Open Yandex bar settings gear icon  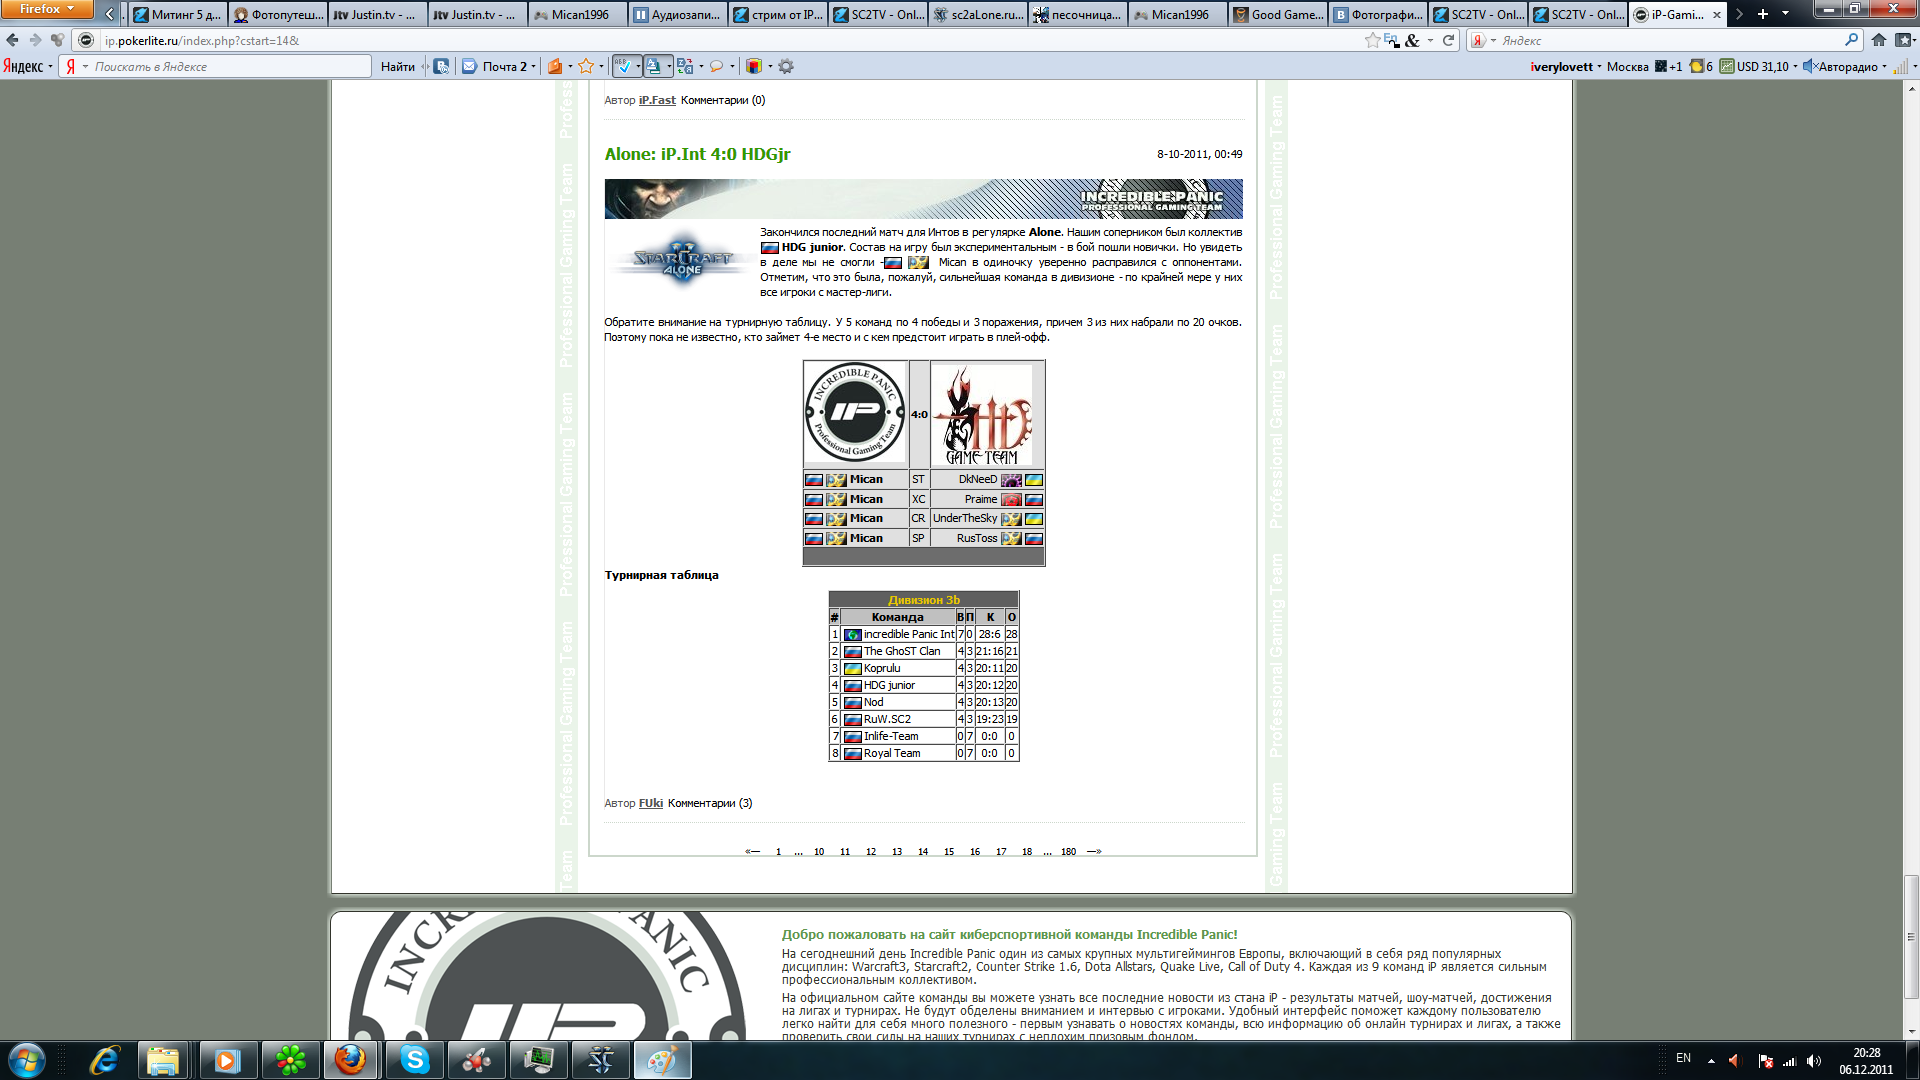[786, 66]
